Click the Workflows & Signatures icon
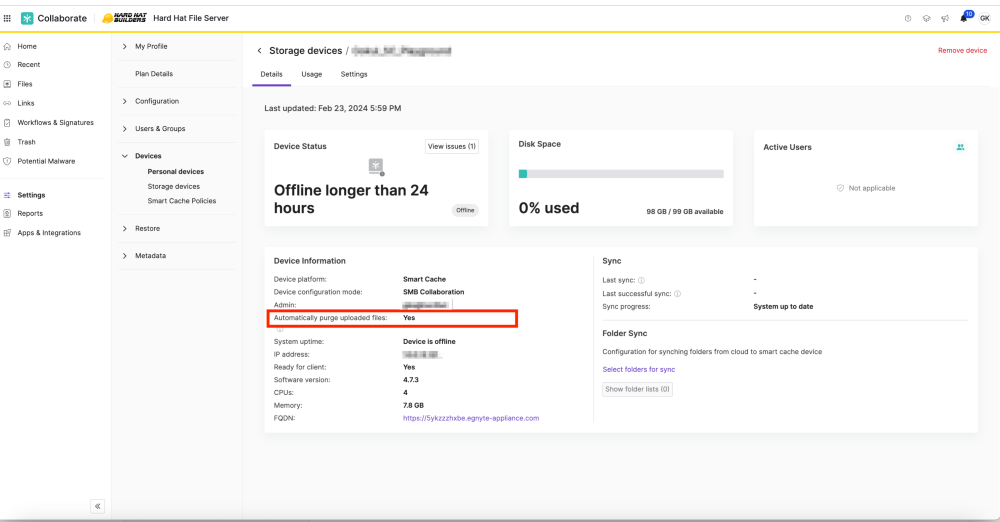Viewport: 1000px width, 522px height. [7, 123]
